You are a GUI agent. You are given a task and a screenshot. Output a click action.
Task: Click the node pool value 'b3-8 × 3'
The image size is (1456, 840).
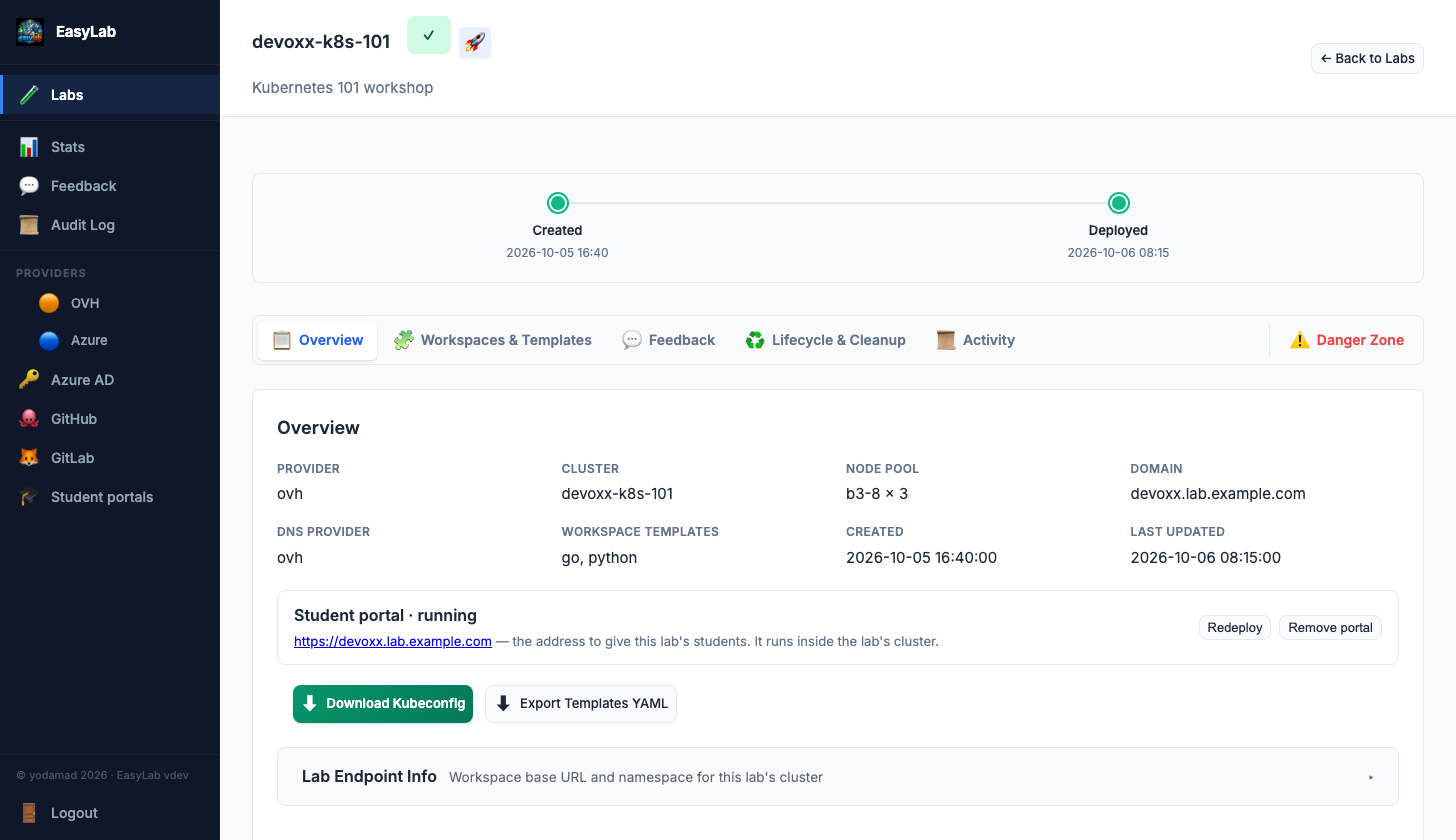877,494
